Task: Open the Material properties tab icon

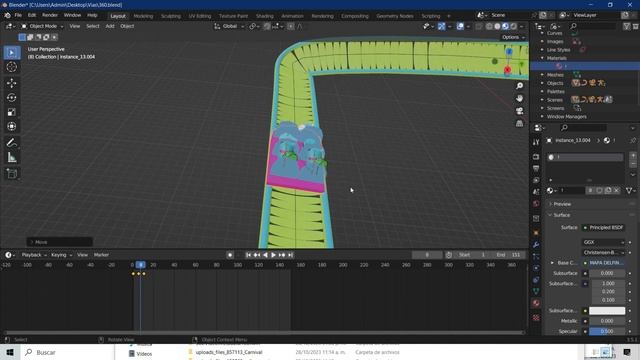Action: [x=536, y=303]
